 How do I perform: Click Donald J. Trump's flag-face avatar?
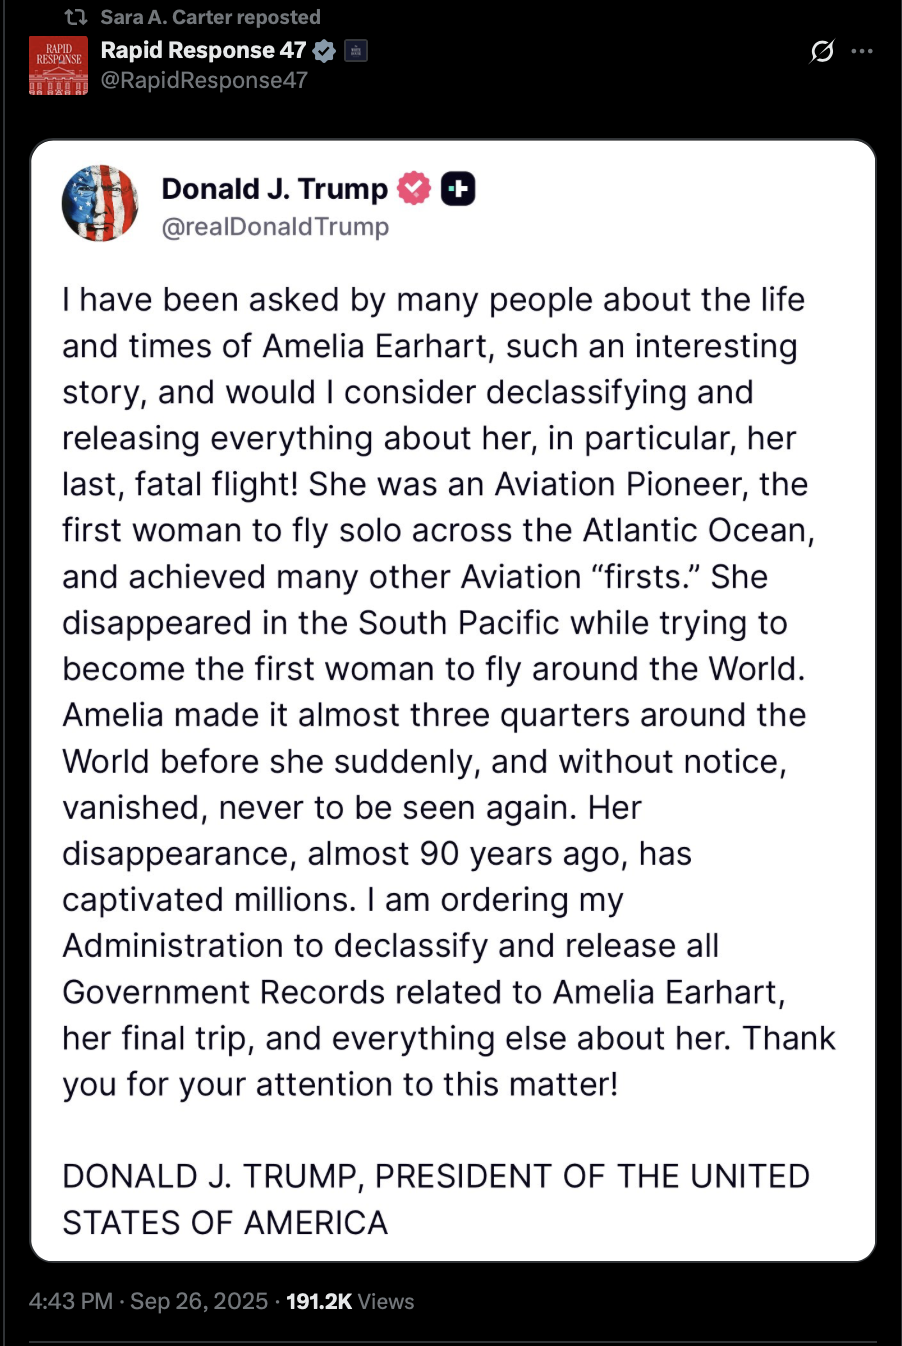100,203
